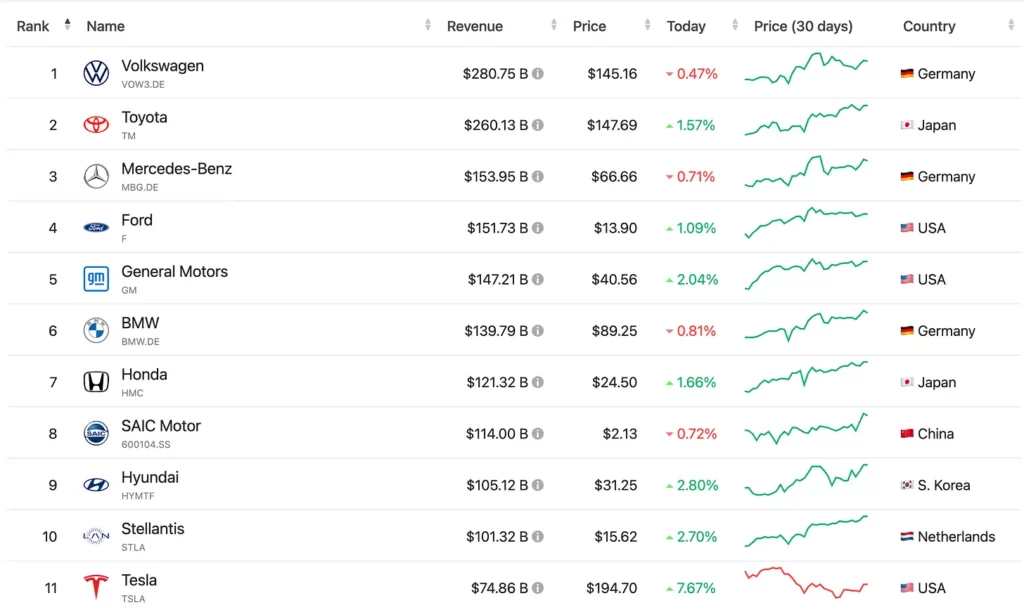Open the Stellantis company link
Image resolution: width=1024 pixels, height=610 pixels.
(153, 529)
